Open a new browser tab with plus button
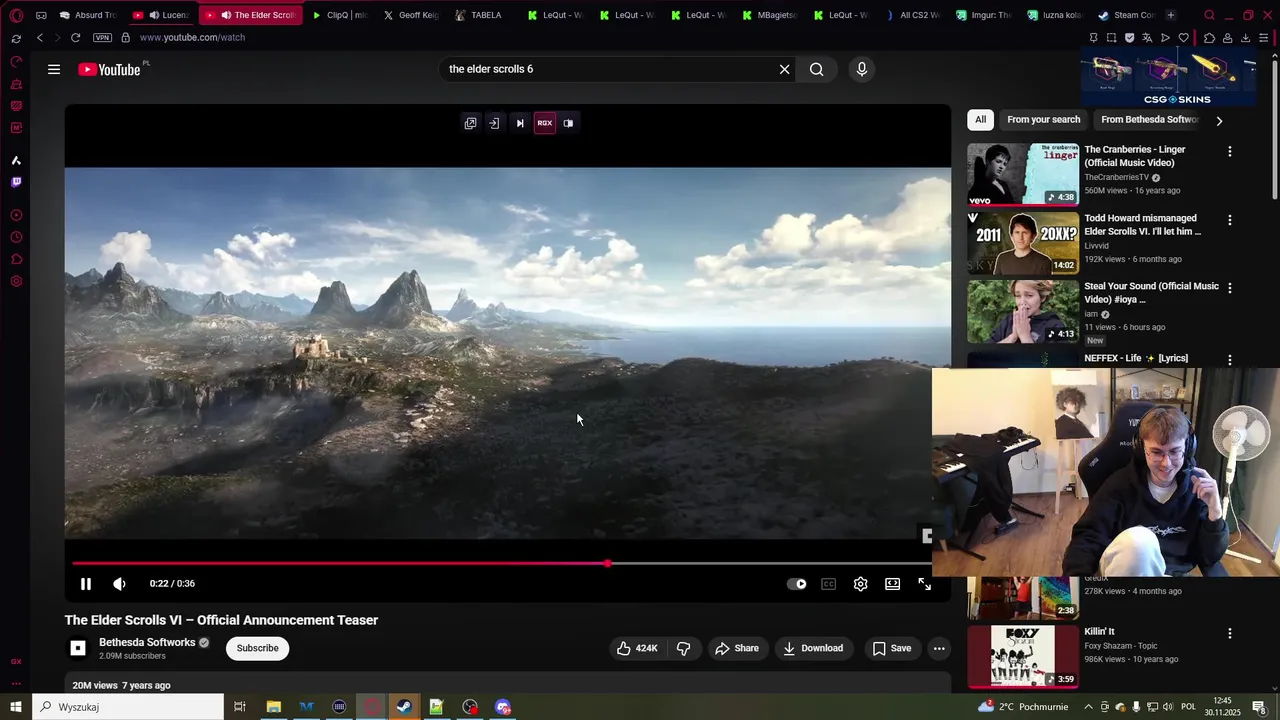The image size is (1280, 720). pos(1171,15)
